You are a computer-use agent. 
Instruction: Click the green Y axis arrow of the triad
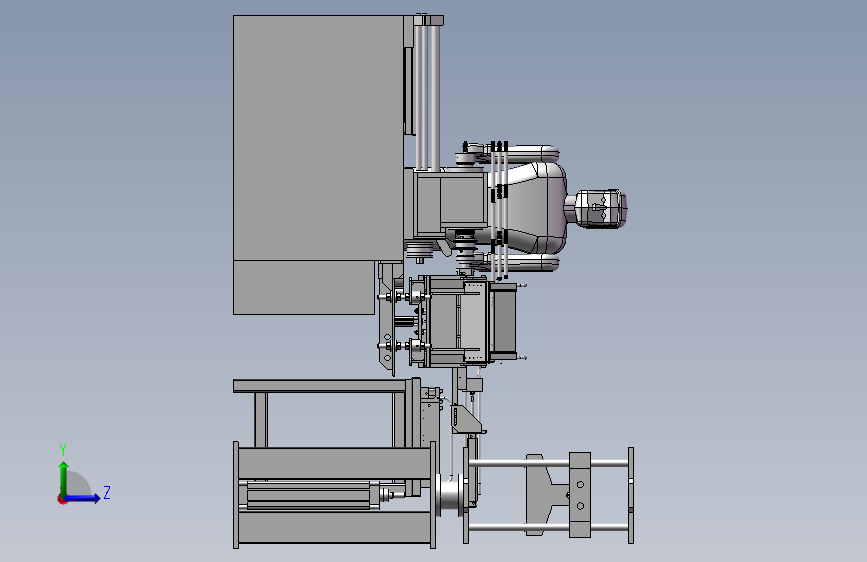(x=64, y=478)
